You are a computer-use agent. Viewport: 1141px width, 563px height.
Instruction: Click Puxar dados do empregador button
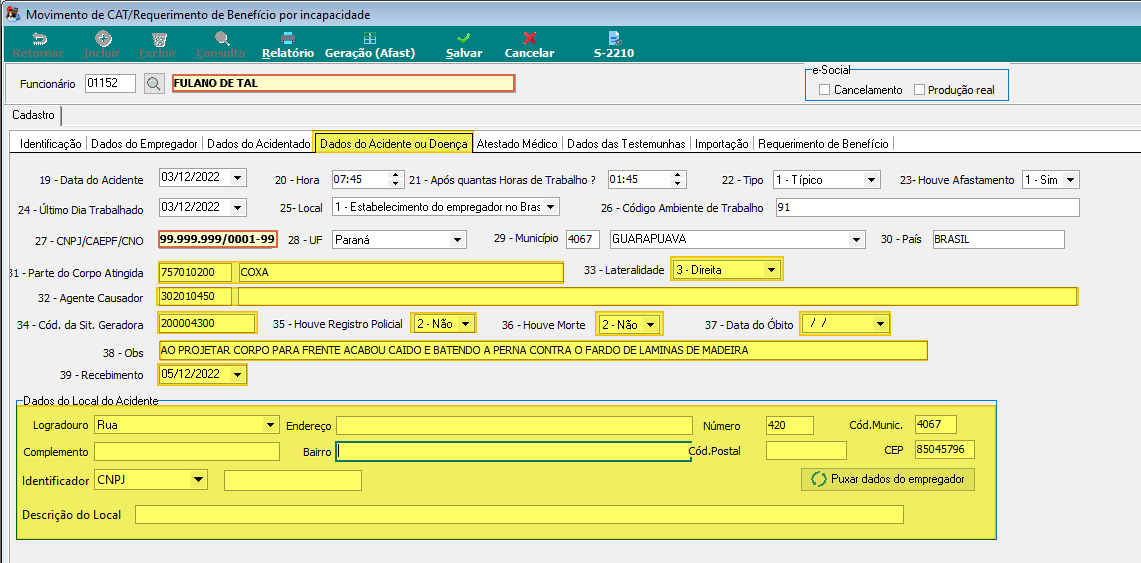tap(888, 479)
